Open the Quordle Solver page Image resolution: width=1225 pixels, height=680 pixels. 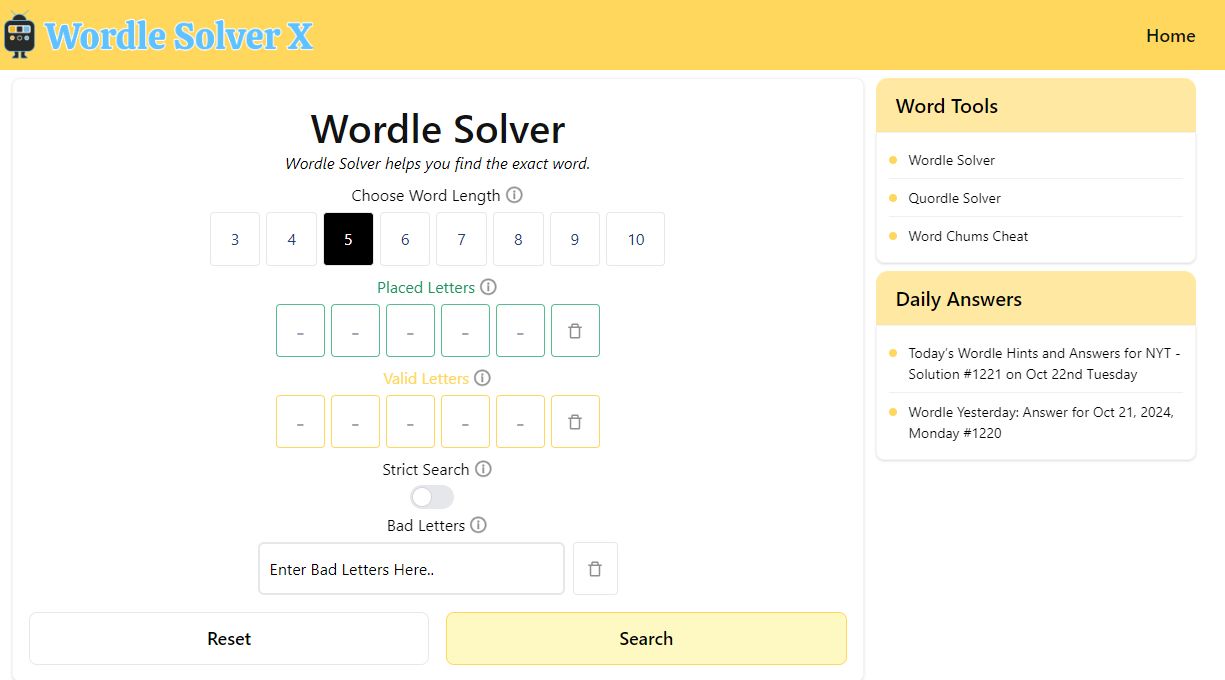(954, 198)
